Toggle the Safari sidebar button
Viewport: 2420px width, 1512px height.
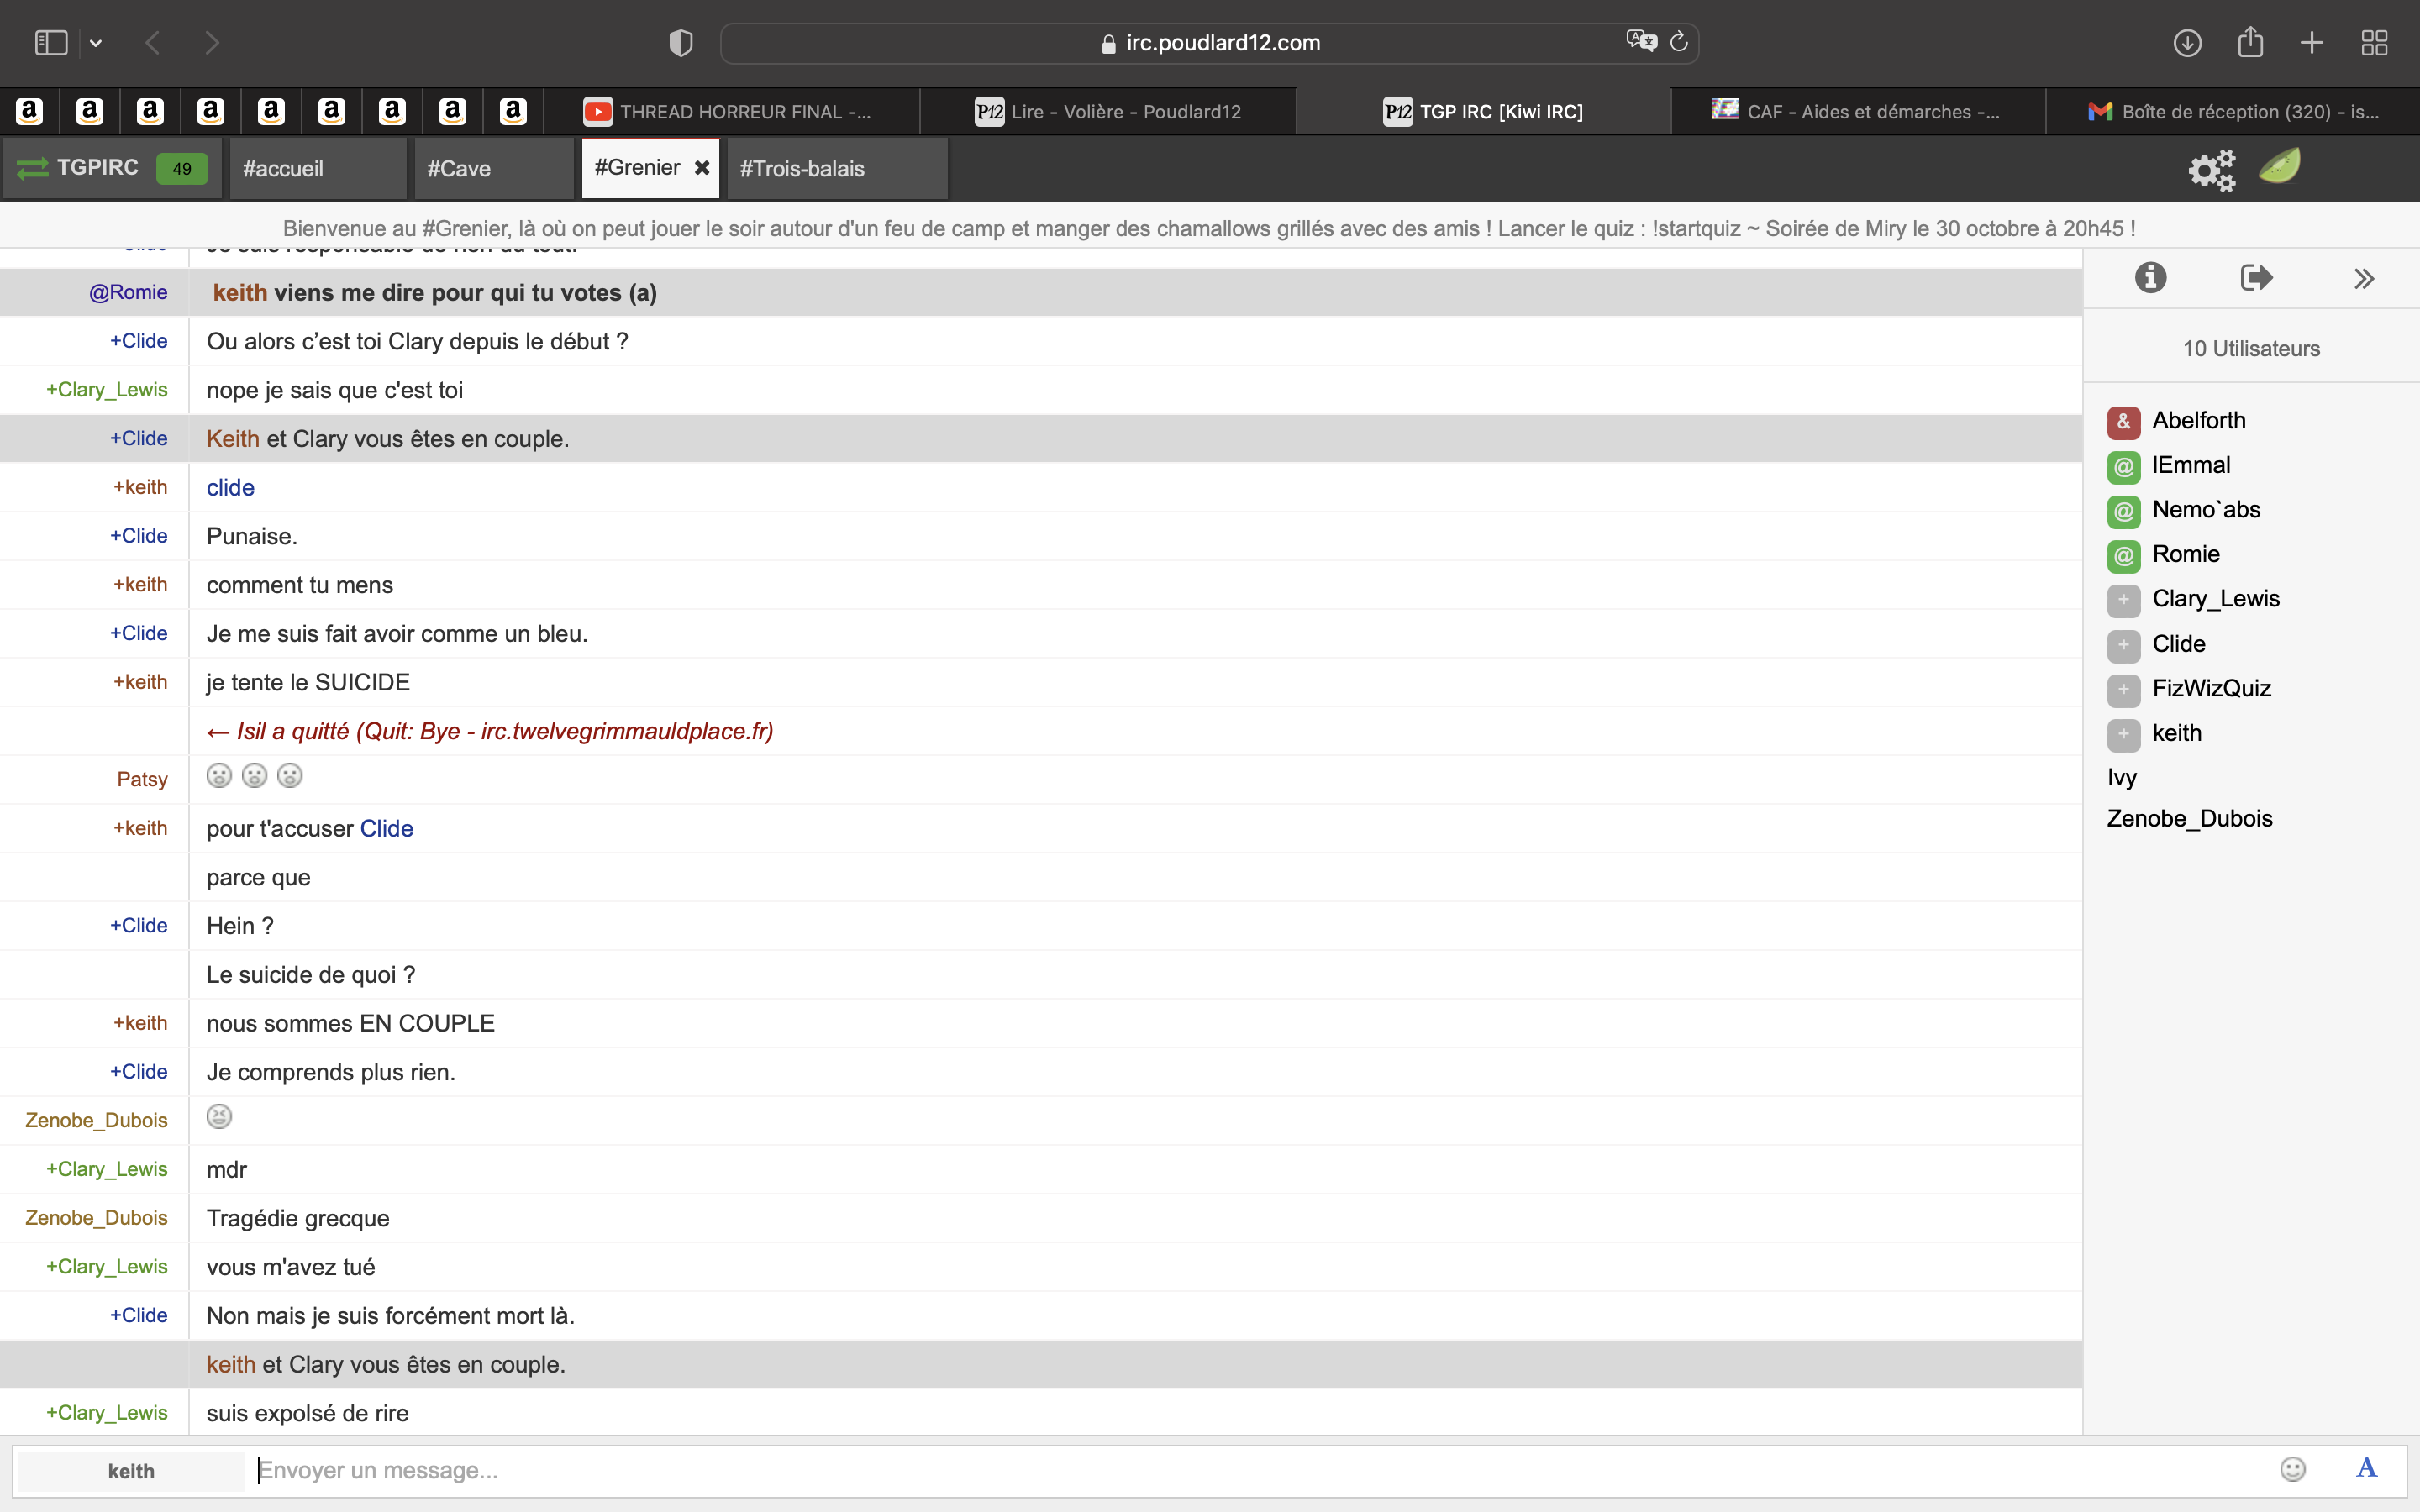pos(51,43)
